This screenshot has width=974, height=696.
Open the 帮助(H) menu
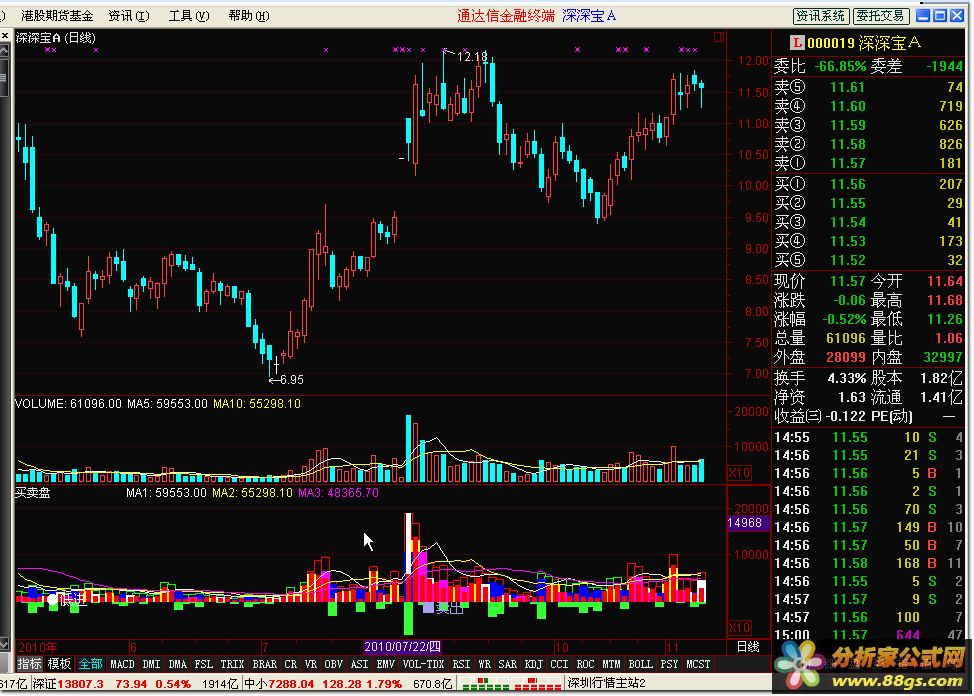click(x=248, y=16)
